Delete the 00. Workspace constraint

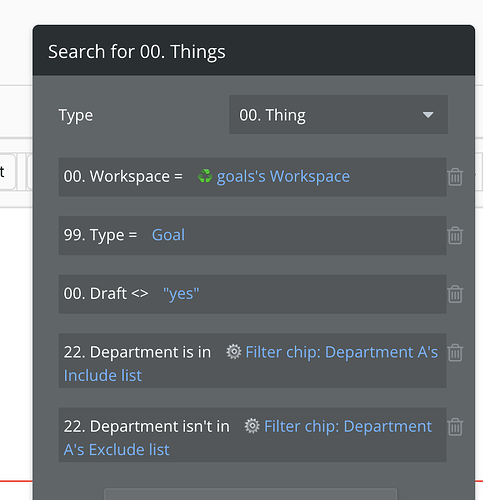[x=455, y=177]
